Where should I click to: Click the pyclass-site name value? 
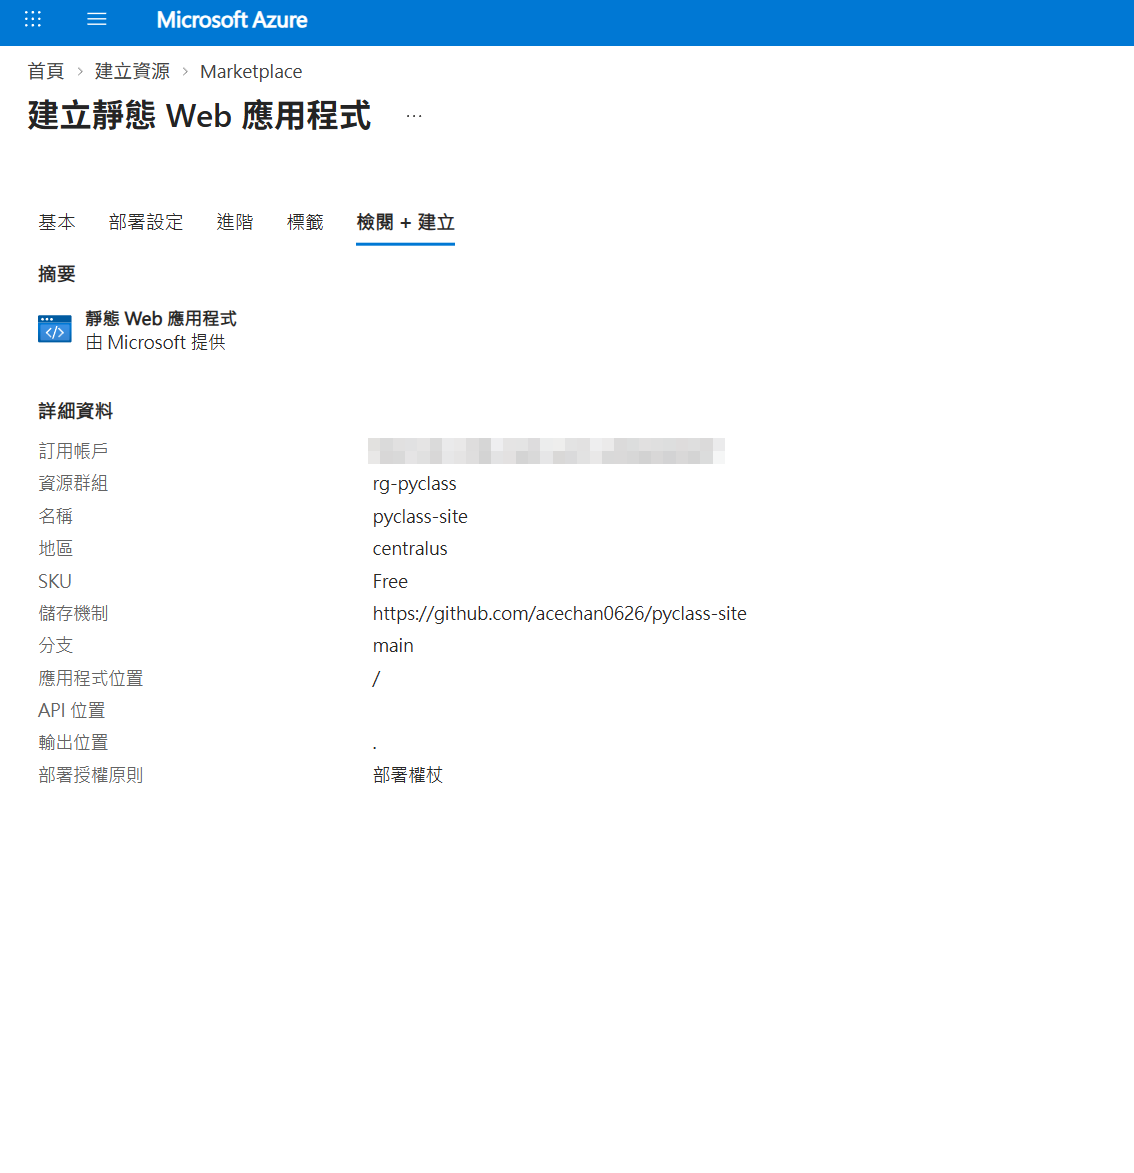[420, 517]
